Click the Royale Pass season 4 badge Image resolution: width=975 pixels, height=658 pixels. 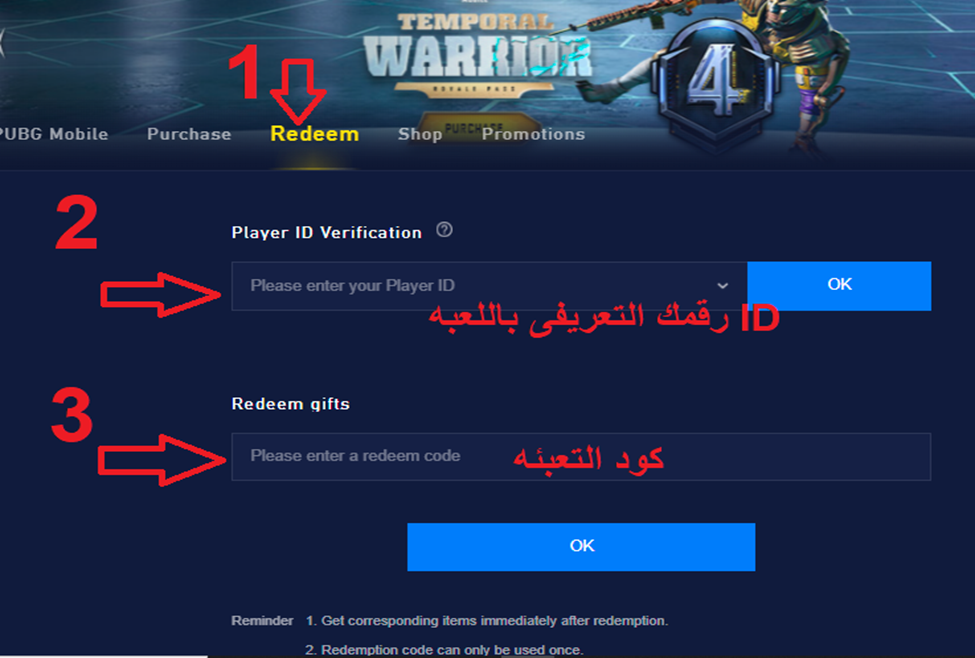coord(715,82)
